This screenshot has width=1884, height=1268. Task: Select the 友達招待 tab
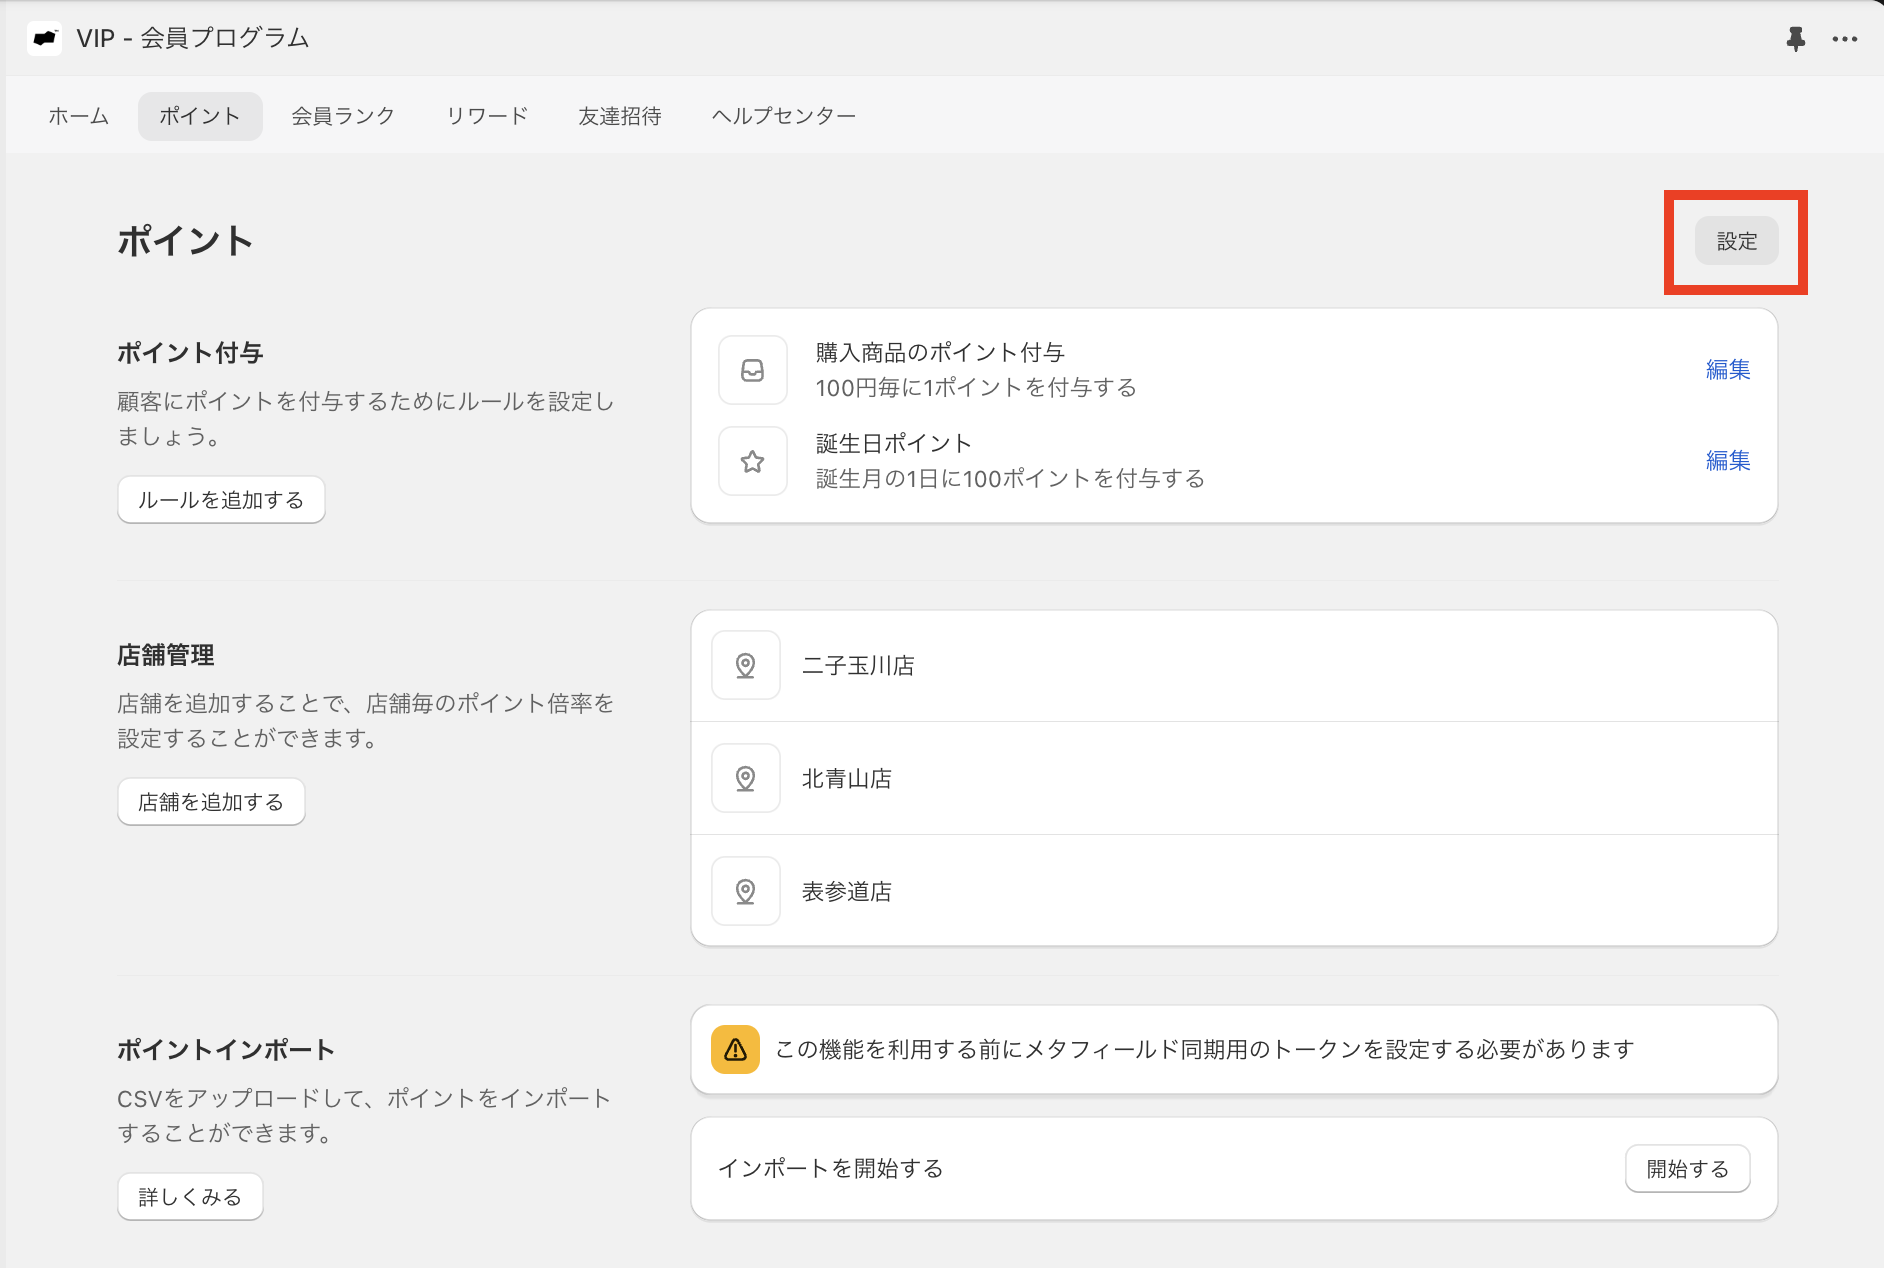620,116
